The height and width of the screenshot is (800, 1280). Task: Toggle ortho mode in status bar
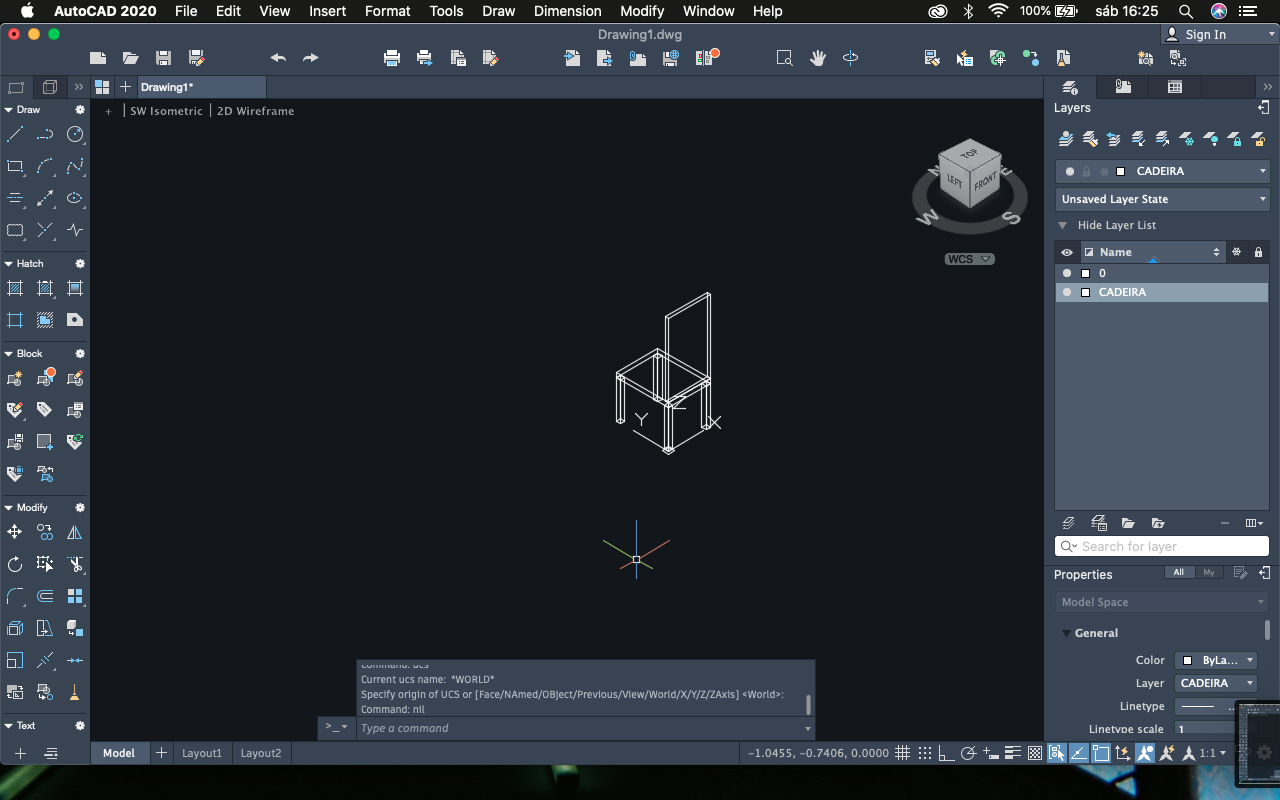coord(946,753)
